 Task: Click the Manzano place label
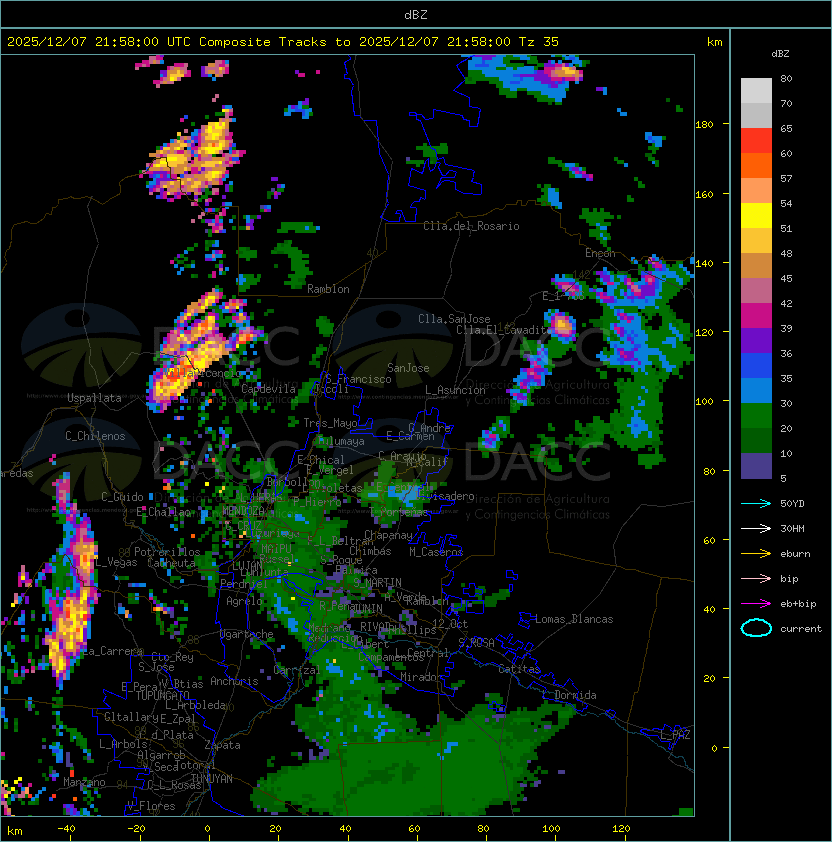84,782
